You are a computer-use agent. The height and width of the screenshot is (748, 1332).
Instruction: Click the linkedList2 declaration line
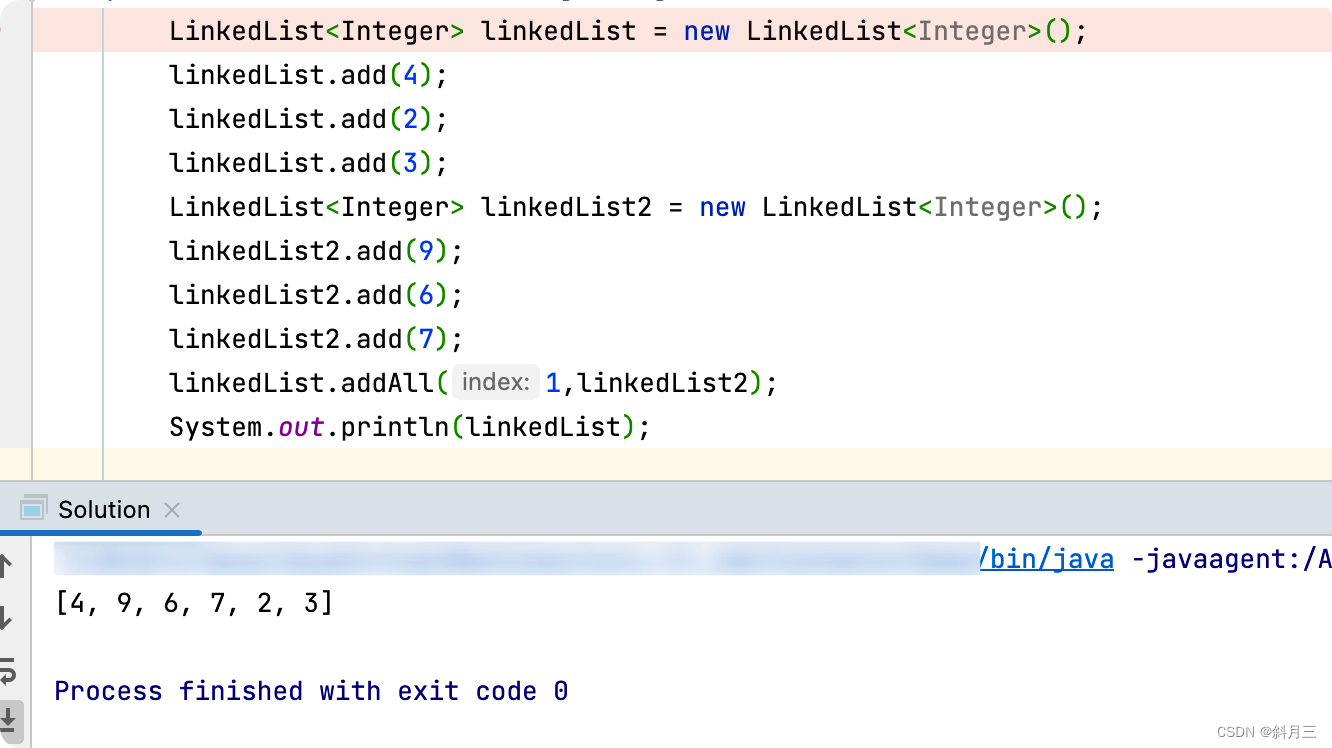click(636, 207)
